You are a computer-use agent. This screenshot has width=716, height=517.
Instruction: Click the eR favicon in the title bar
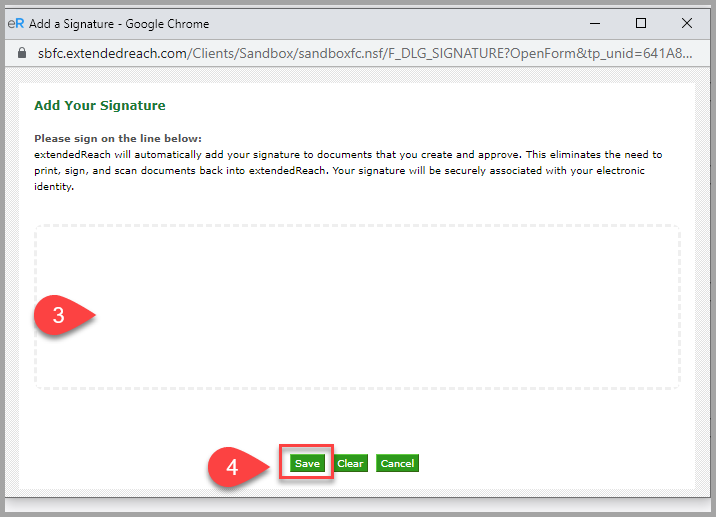(x=16, y=23)
